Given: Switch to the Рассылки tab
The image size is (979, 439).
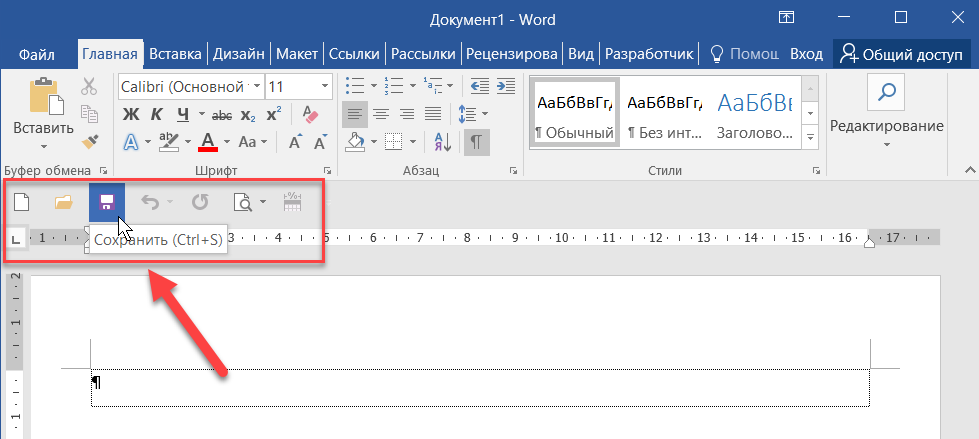Looking at the screenshot, I should coord(423,54).
